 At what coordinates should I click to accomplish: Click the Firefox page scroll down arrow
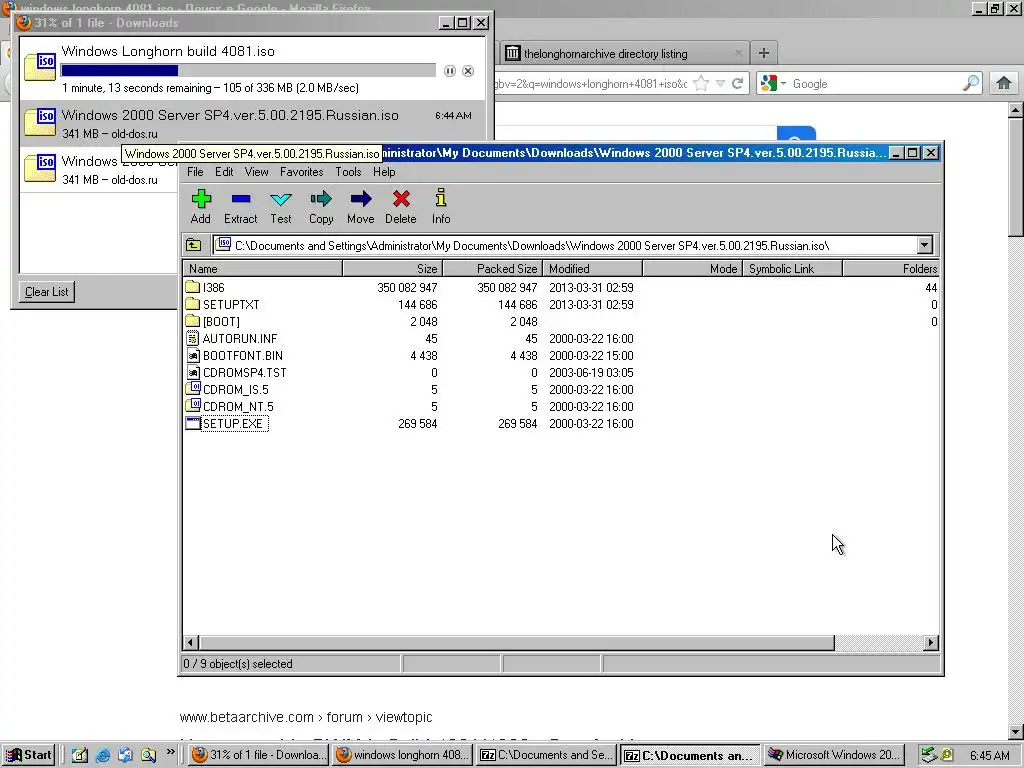point(1016,731)
